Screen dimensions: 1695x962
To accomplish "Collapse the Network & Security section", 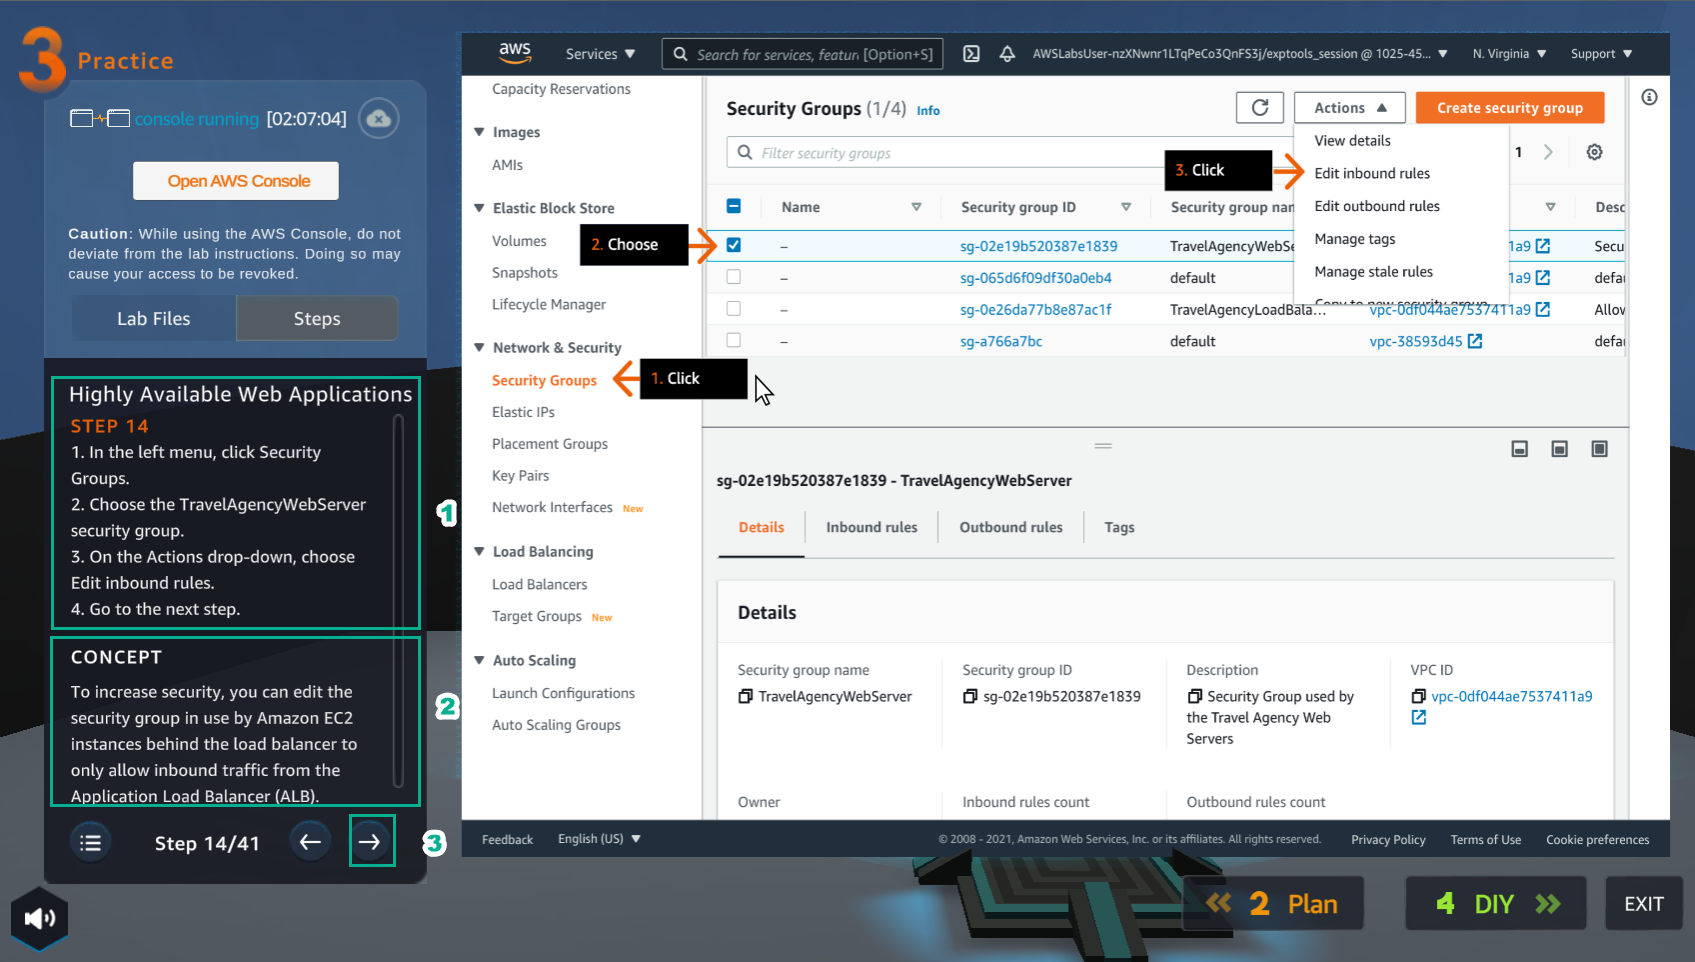I will (x=479, y=348).
